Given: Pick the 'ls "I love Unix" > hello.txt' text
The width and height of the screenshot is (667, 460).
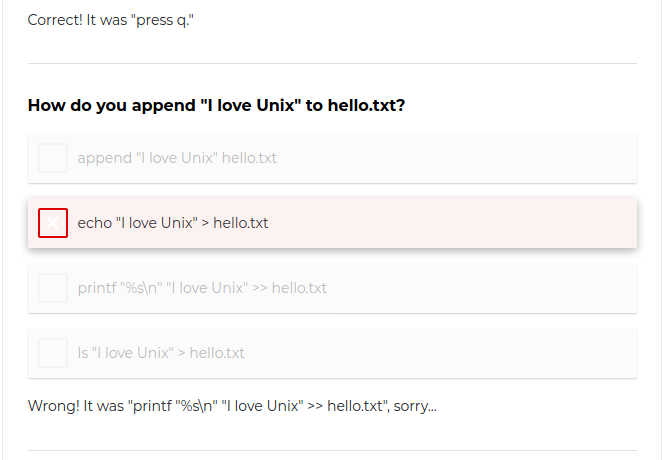Looking at the screenshot, I should click(160, 353).
